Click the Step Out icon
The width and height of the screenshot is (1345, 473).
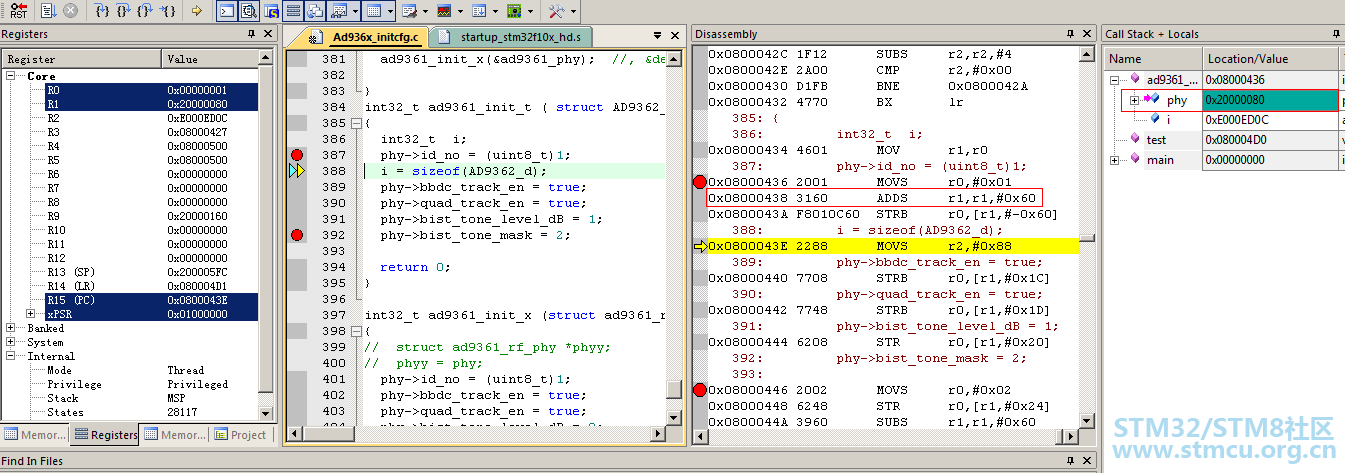(145, 11)
